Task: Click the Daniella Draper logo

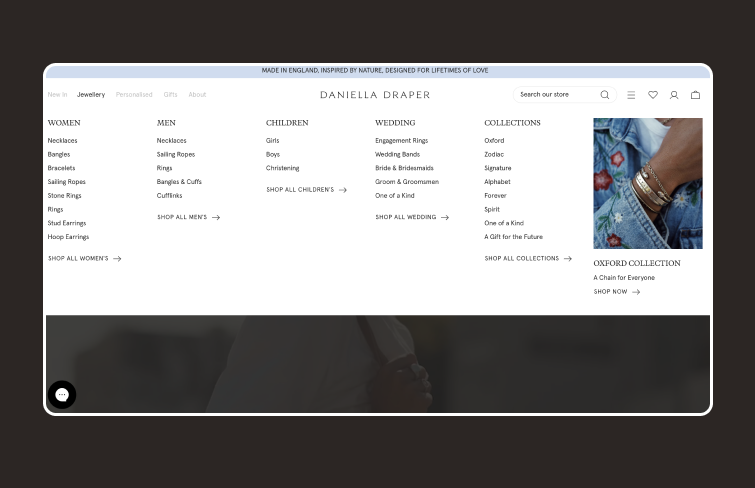Action: (x=375, y=95)
